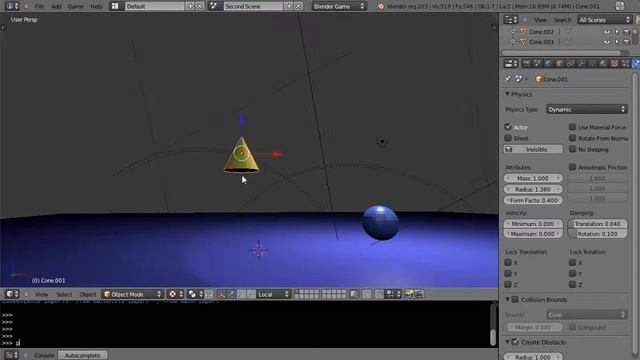Click the OpenGL render animation icon
640x360 pixels.
(419, 294)
